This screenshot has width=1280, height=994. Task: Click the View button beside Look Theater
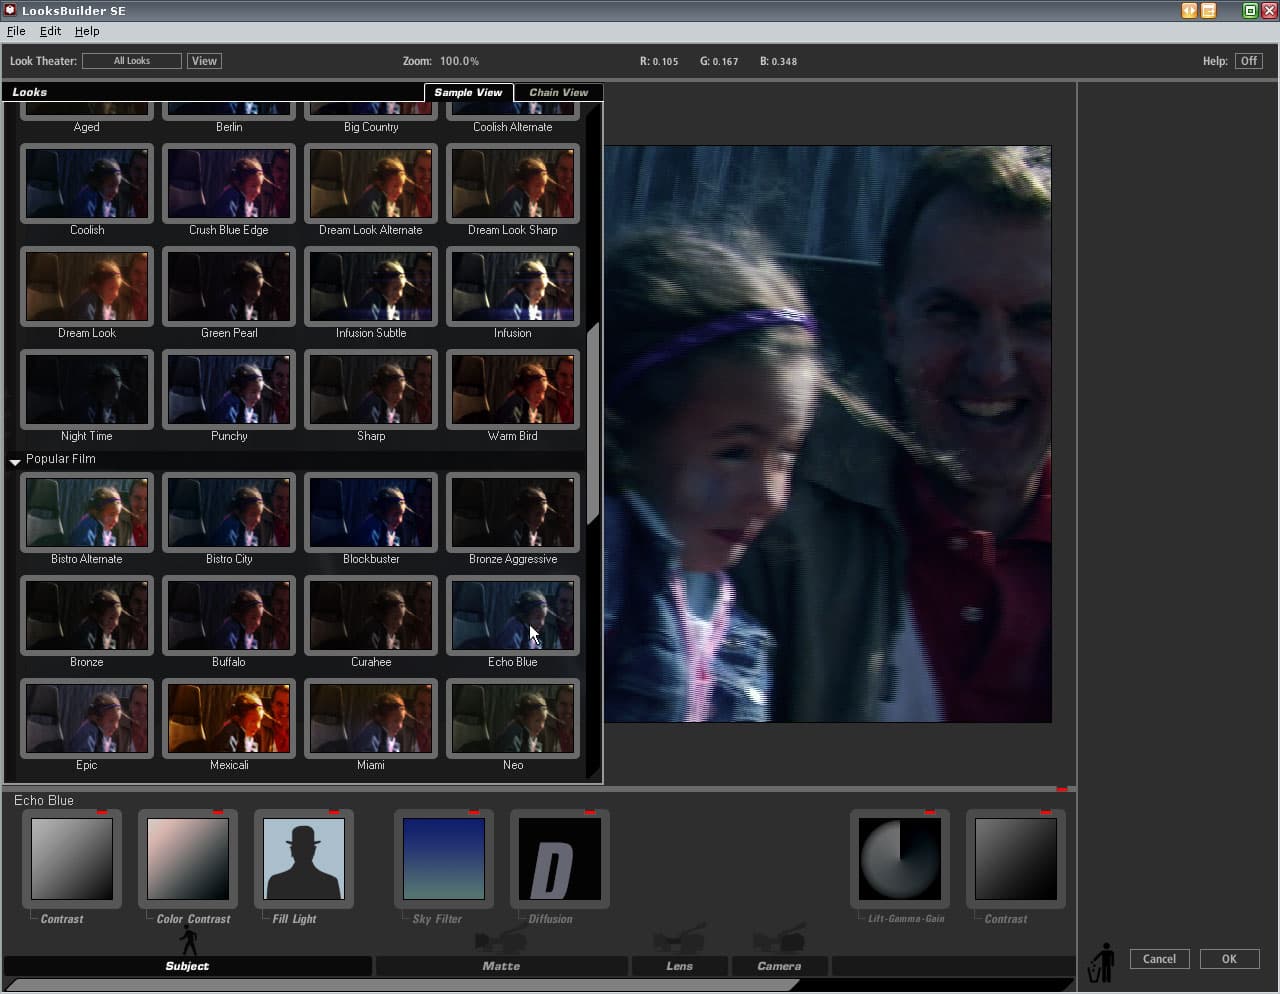(x=204, y=61)
